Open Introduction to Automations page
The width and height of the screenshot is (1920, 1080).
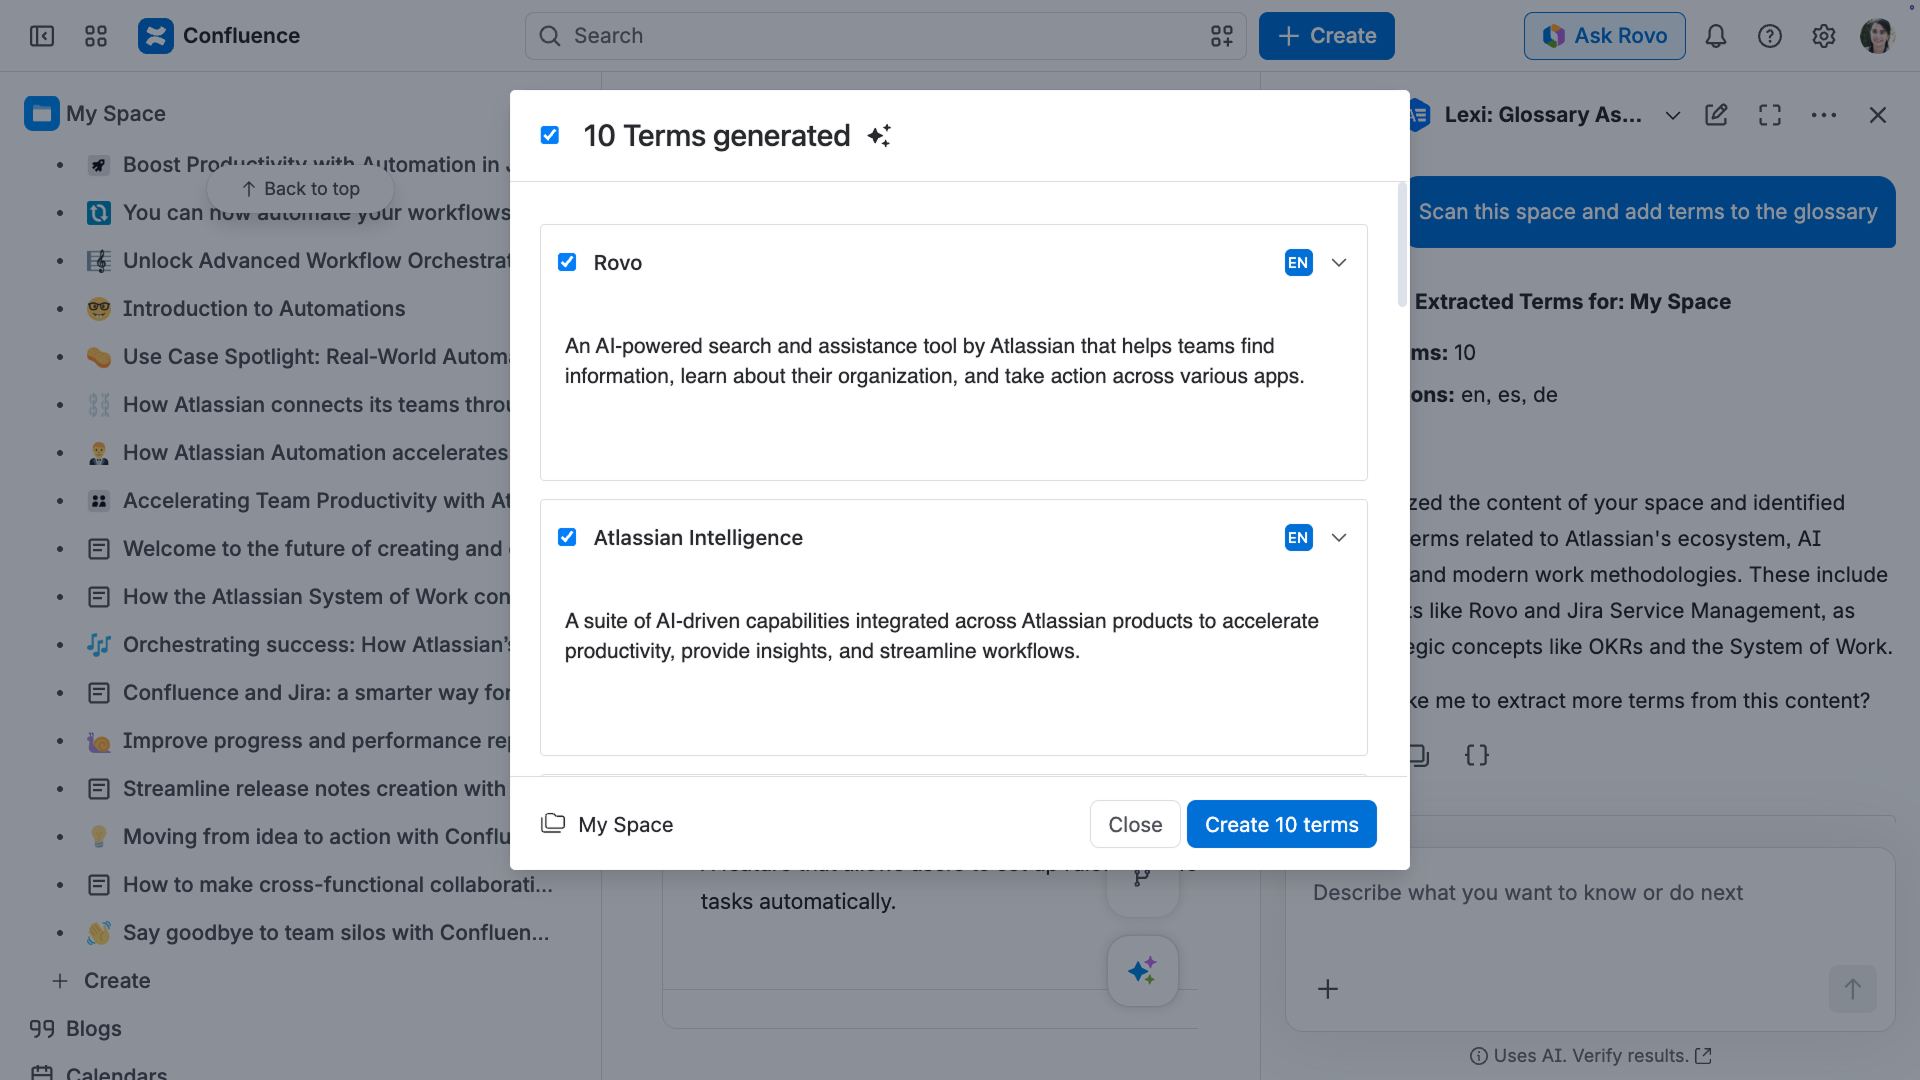264,309
